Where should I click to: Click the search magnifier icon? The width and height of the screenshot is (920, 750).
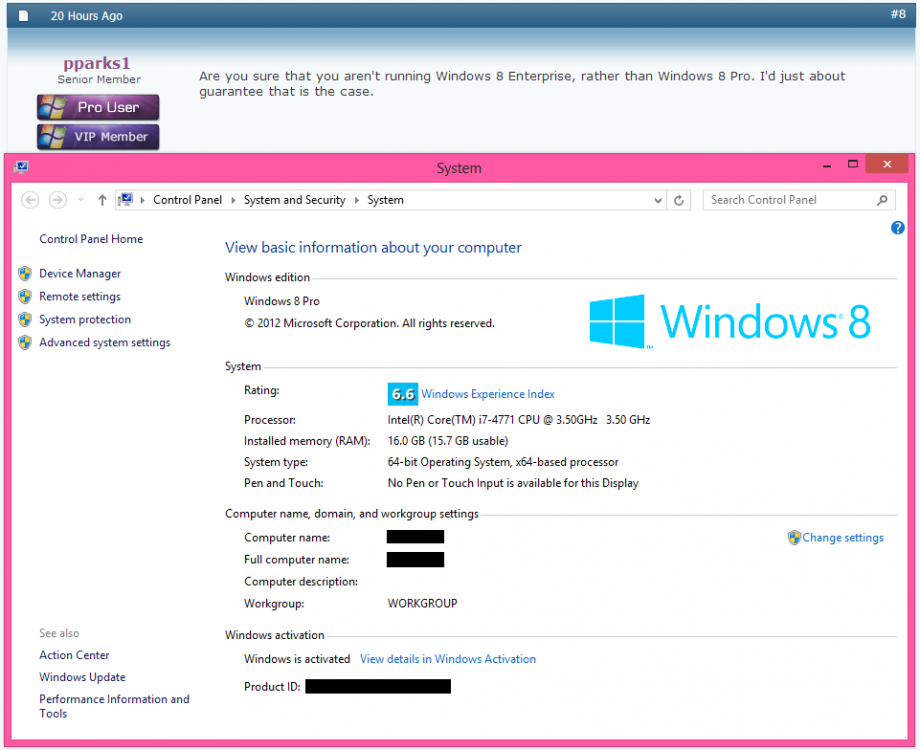pyautogui.click(x=882, y=200)
